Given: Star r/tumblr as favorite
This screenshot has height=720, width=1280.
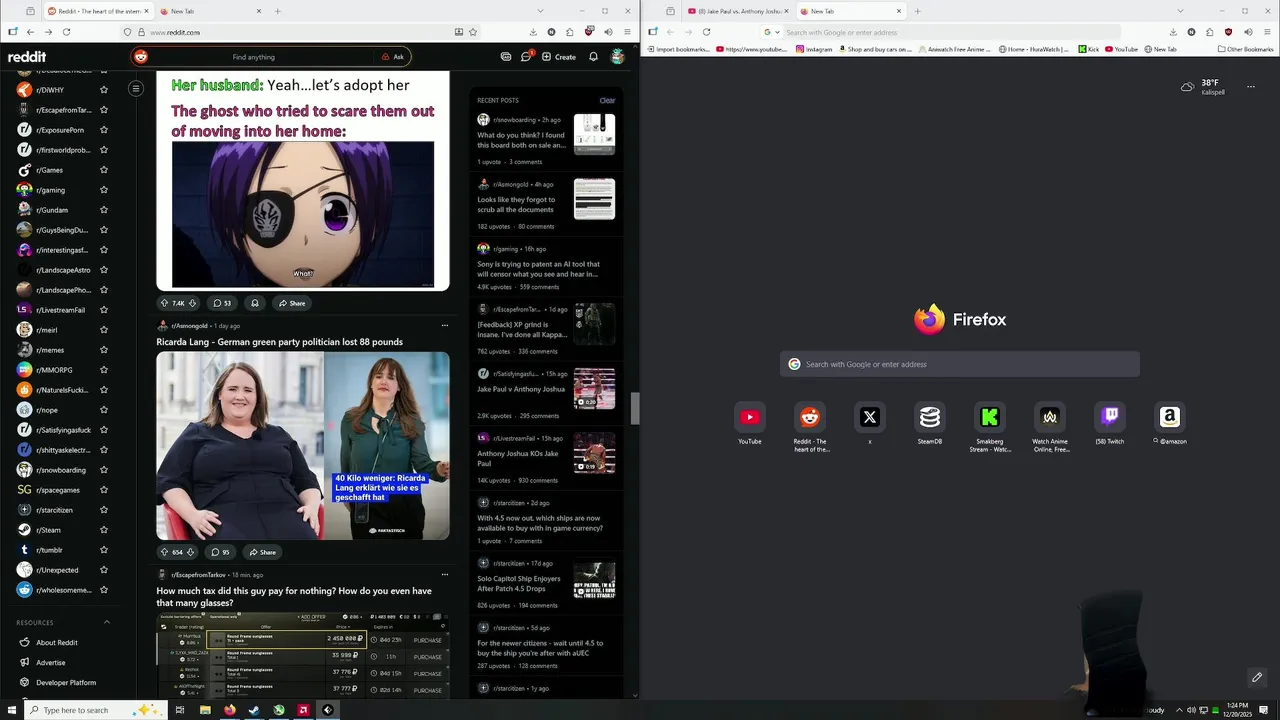Looking at the screenshot, I should [104, 550].
